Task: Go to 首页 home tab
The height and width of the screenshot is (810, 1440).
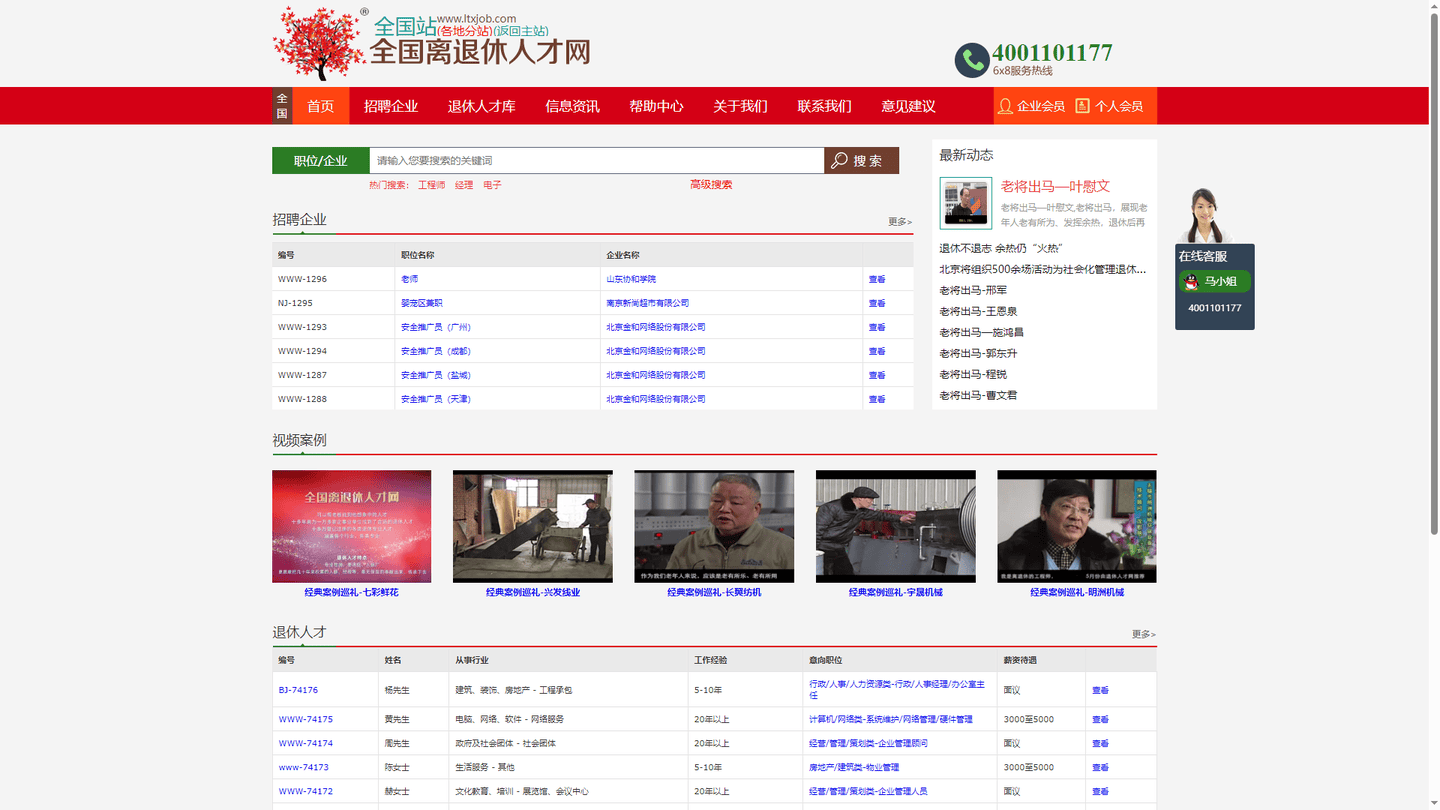Action: pyautogui.click(x=321, y=106)
